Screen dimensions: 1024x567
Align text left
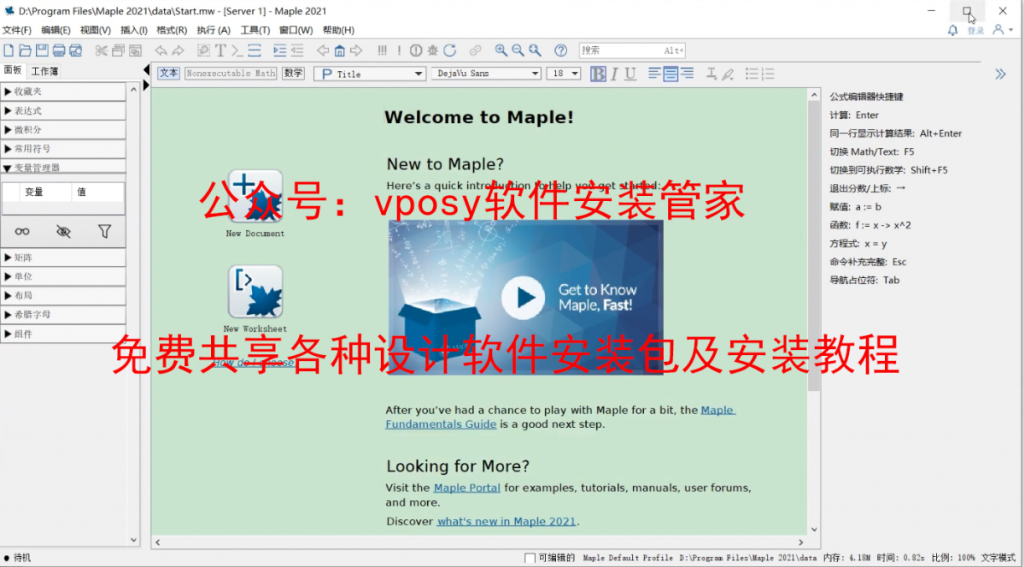[x=654, y=74]
